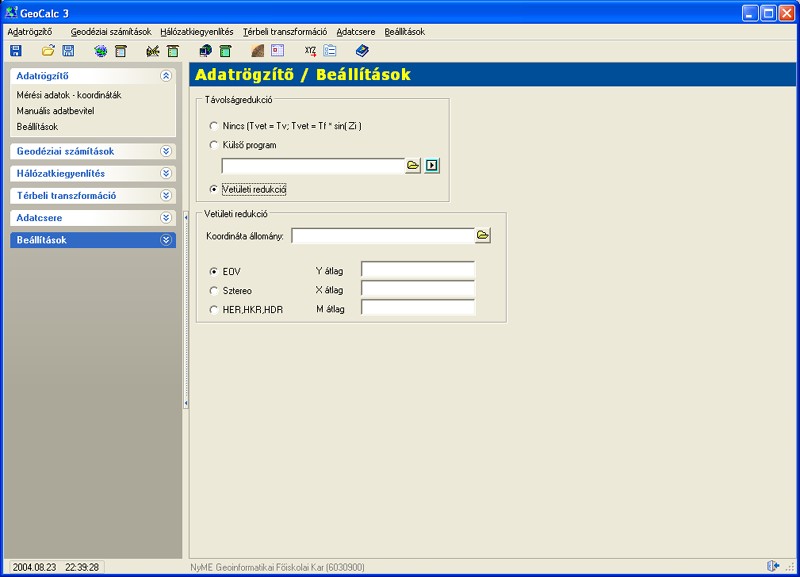
Task: Click the monitor with globe toolbar icon
Action: click(206, 51)
